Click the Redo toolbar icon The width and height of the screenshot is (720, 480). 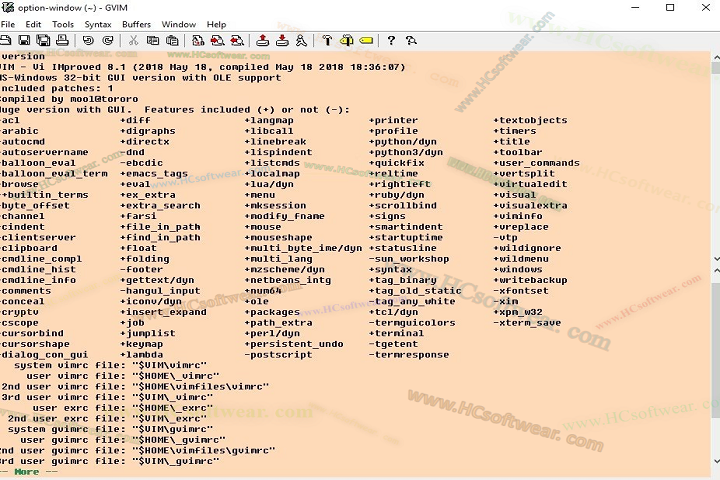(x=107, y=40)
